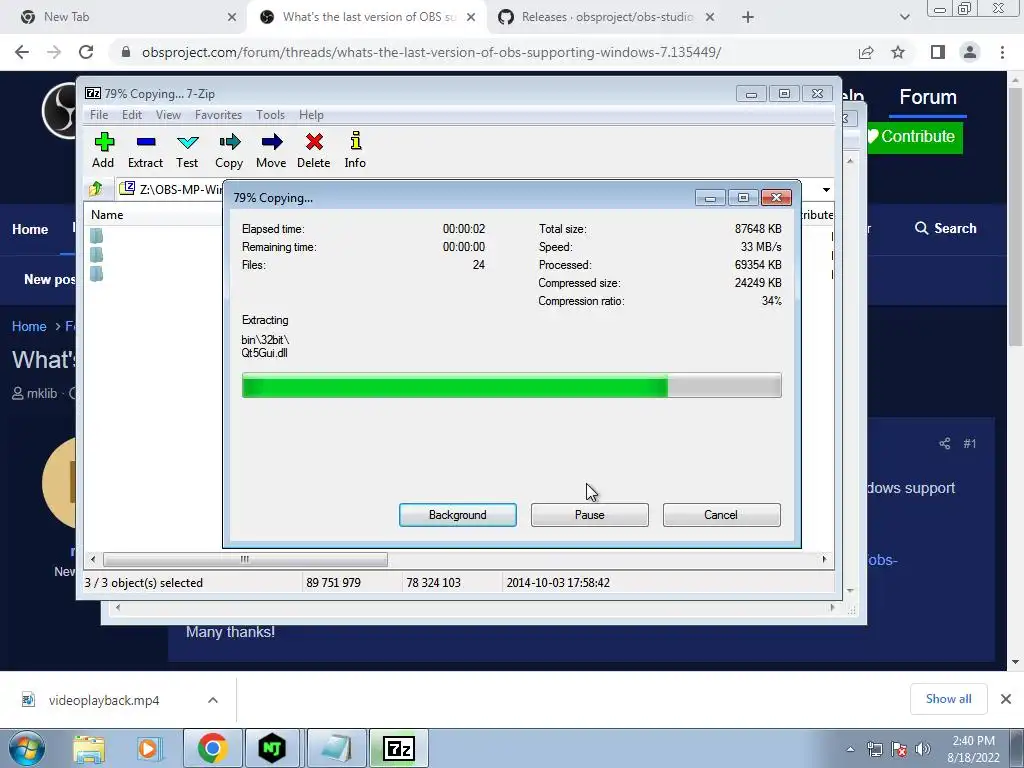The image size is (1024, 768).
Task: Open a new Chrome tab
Action: [x=748, y=17]
